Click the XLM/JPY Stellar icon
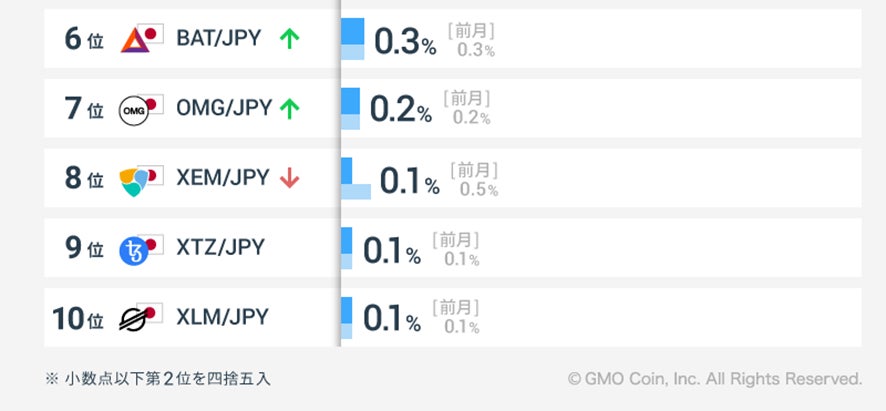 [140, 318]
